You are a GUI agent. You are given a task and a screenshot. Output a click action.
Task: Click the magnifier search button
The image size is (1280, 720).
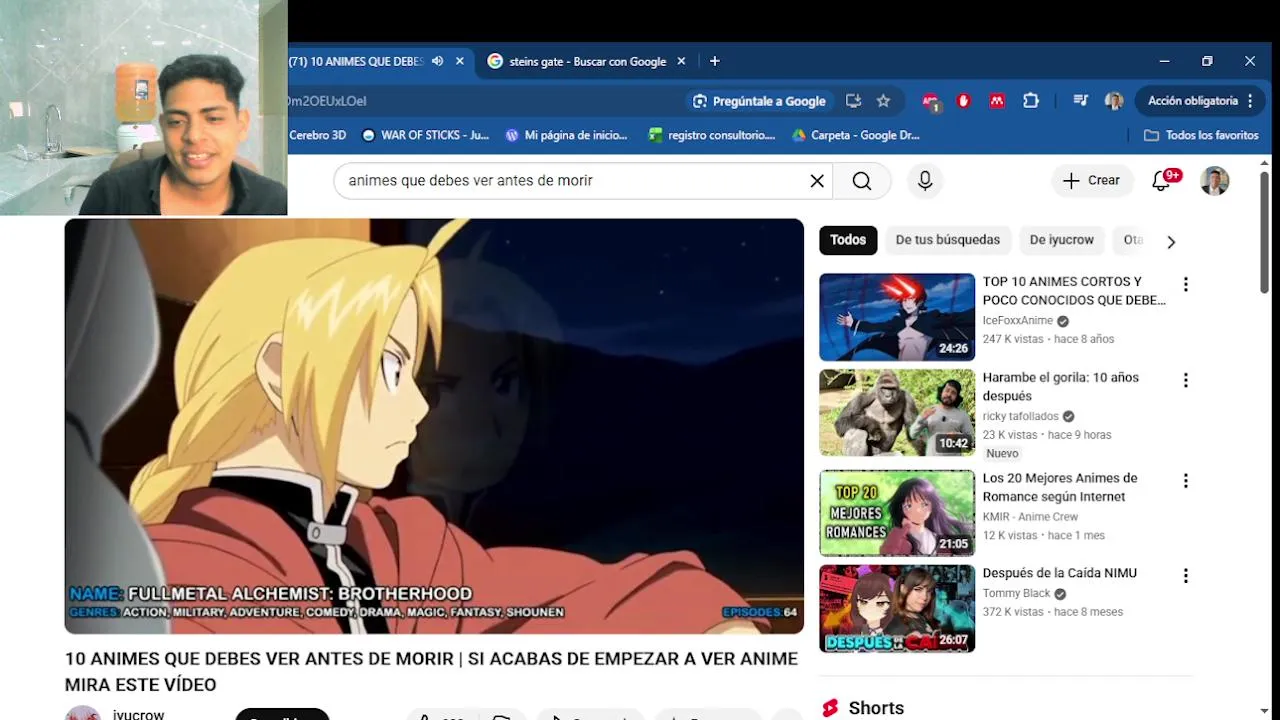click(862, 181)
